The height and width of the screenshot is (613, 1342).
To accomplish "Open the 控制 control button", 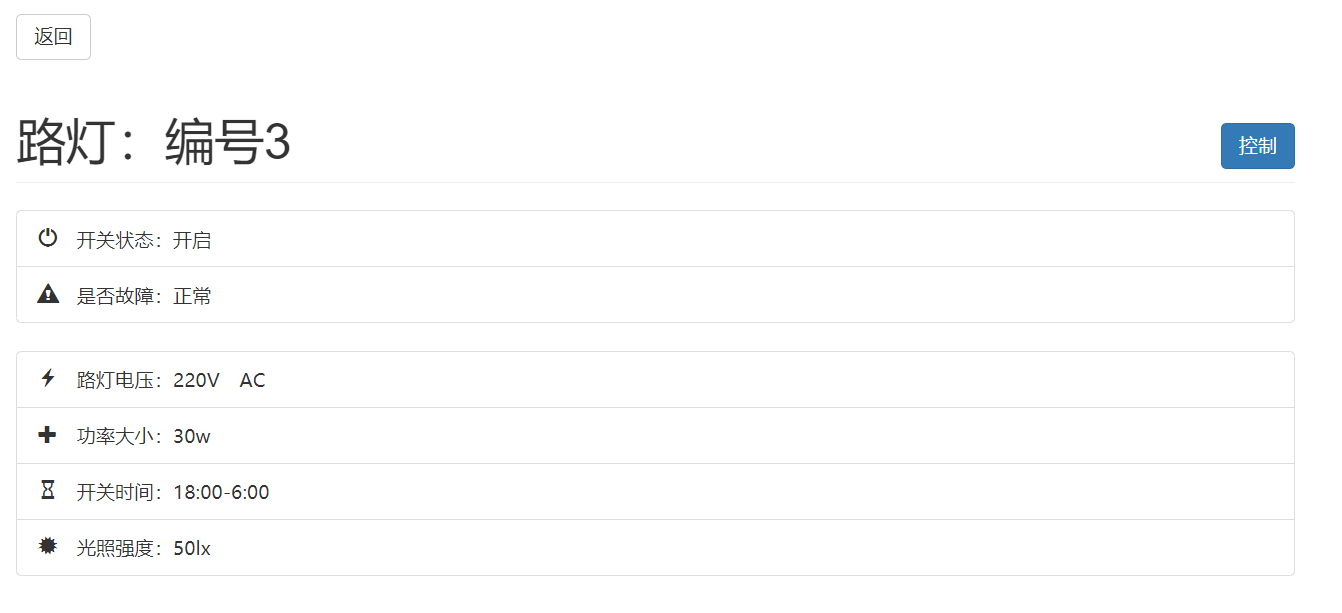I will [1257, 146].
